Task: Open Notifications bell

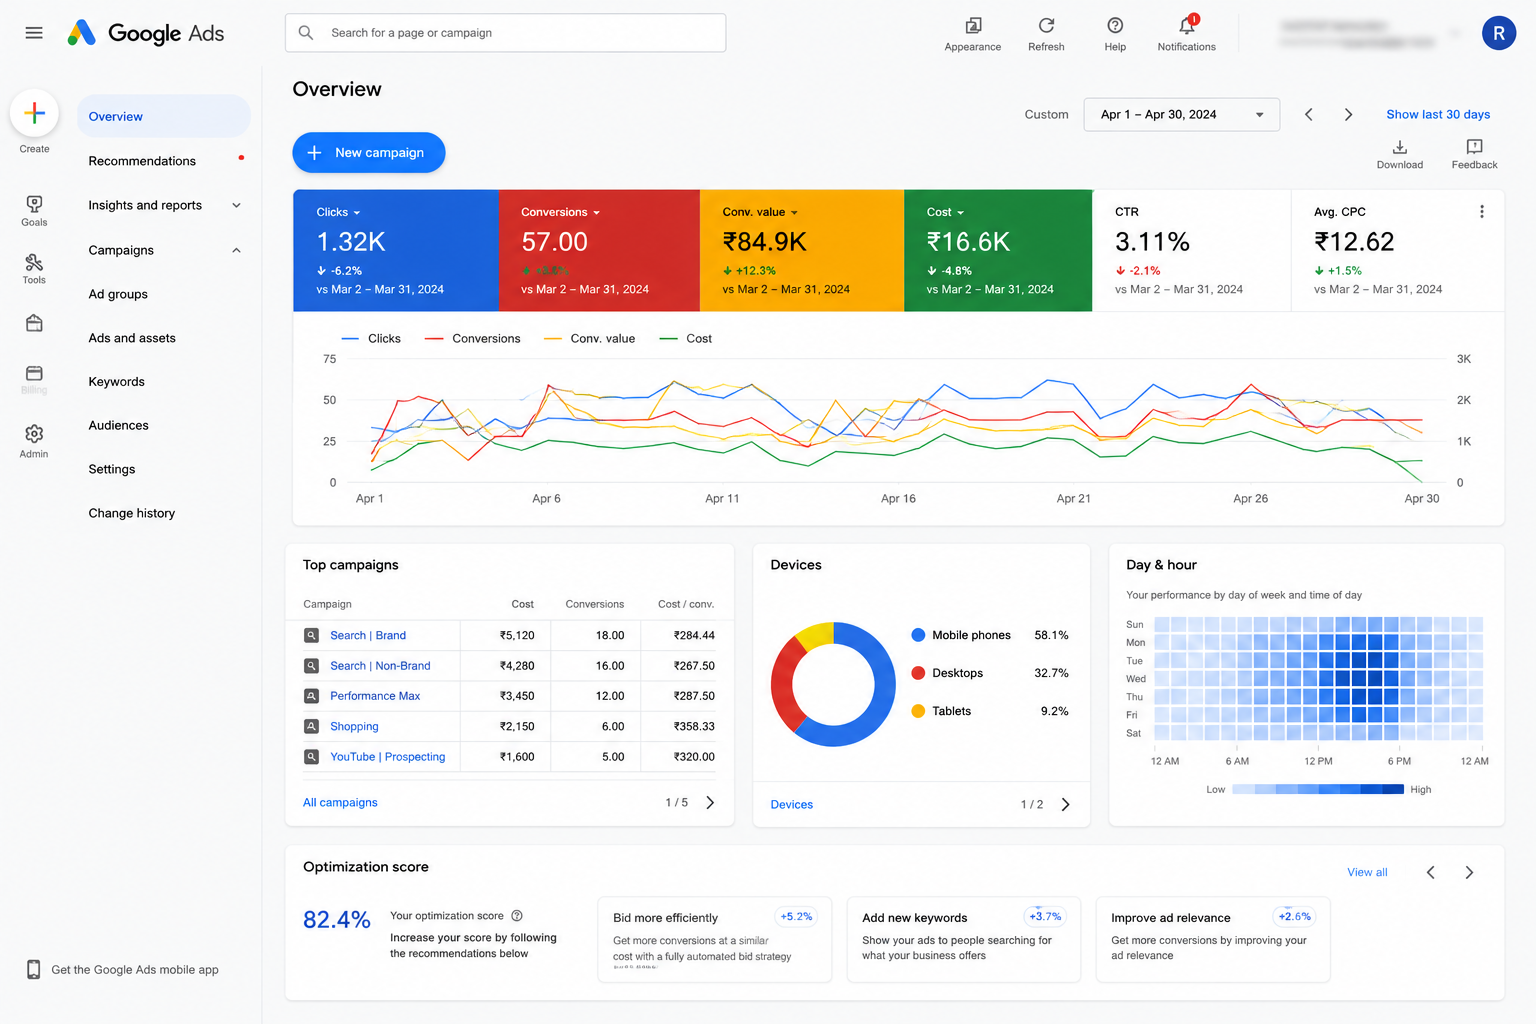Action: coord(1187,26)
